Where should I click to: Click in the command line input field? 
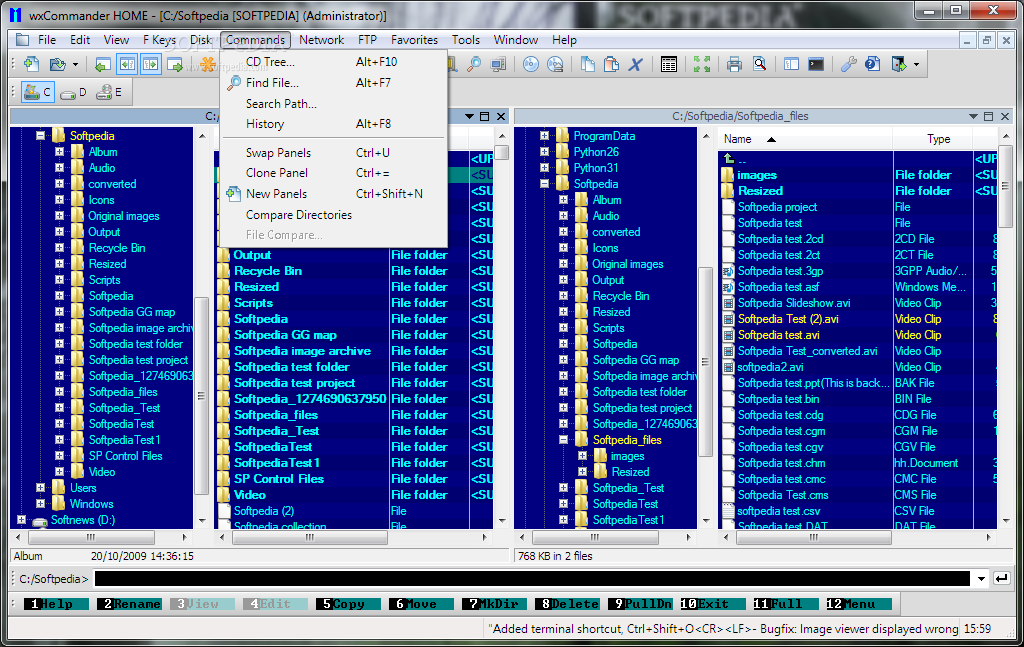pos(532,579)
